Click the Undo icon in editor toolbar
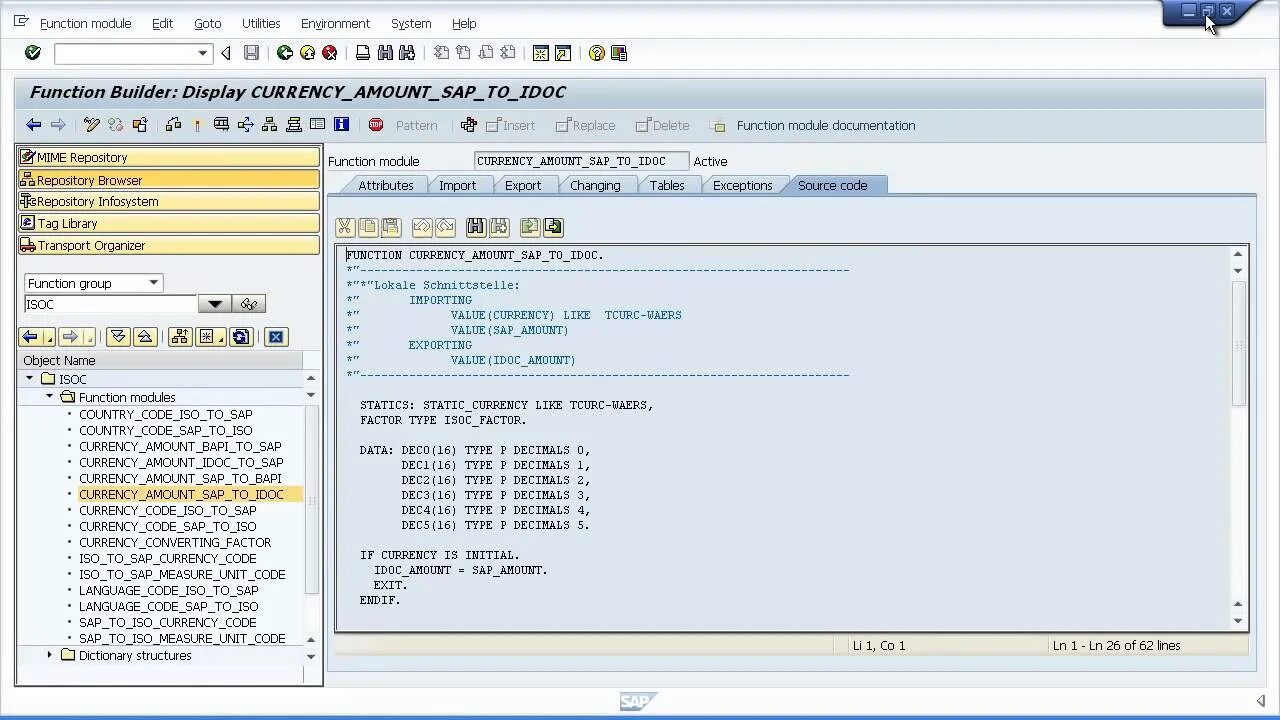Viewport: 1280px width, 720px height. point(422,227)
